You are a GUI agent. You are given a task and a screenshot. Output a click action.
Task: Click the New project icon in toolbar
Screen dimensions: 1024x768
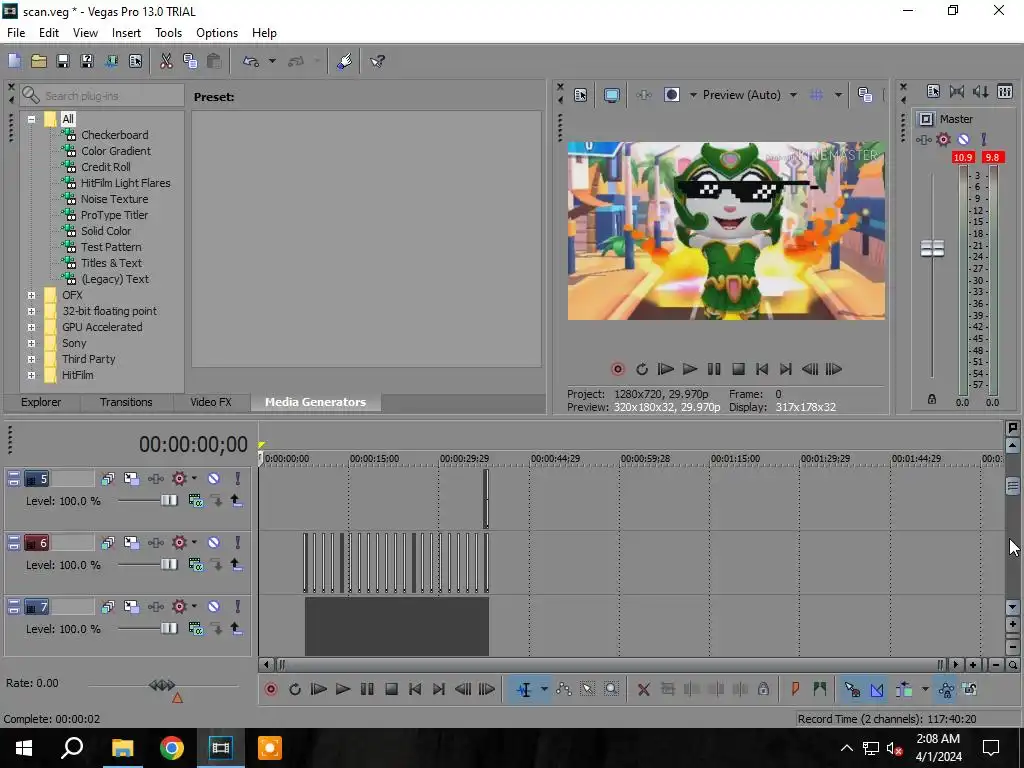(x=14, y=61)
